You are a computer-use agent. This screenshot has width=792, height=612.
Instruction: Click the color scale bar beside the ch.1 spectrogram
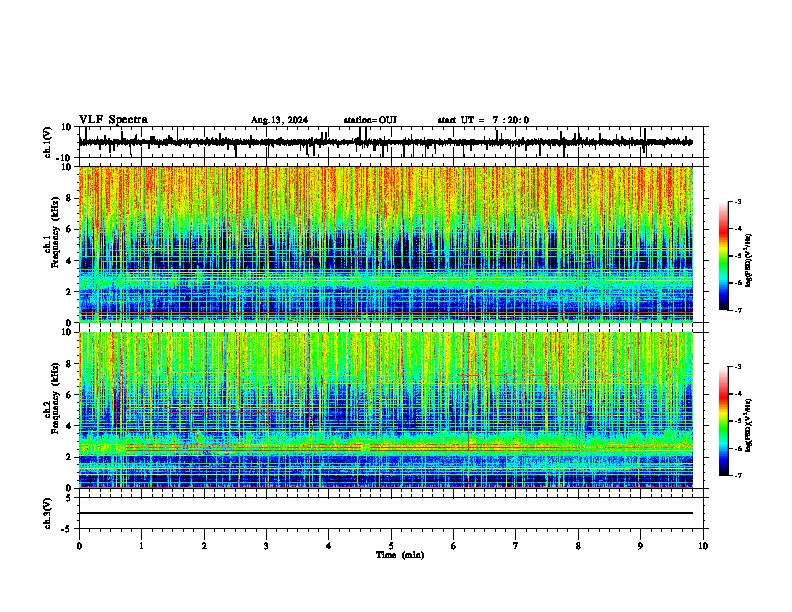pos(724,256)
